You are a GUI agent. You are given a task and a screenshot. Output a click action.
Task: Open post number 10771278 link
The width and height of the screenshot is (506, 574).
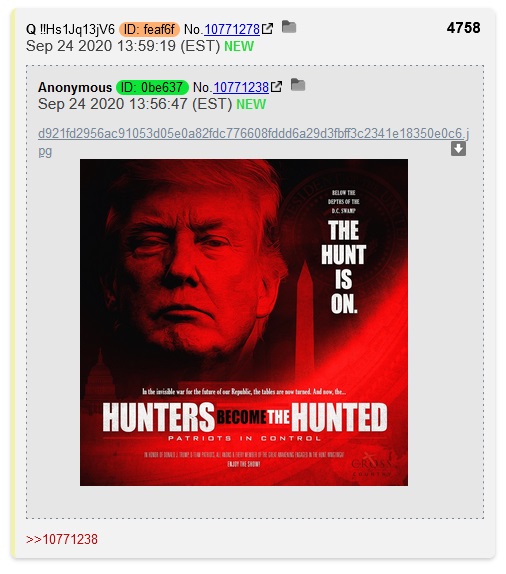pos(232,29)
